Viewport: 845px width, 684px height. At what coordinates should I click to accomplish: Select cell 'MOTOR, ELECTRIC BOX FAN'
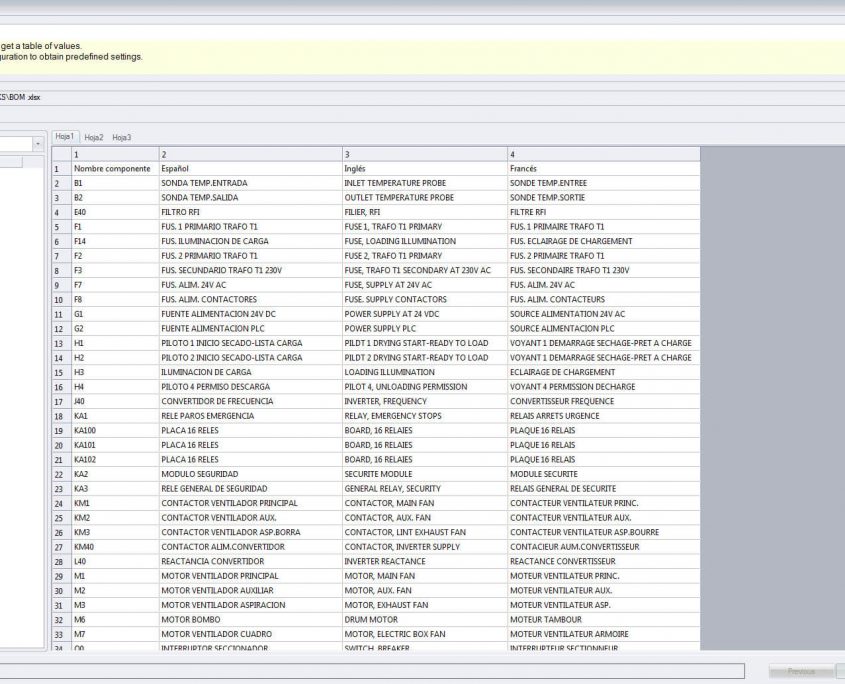pos(425,634)
